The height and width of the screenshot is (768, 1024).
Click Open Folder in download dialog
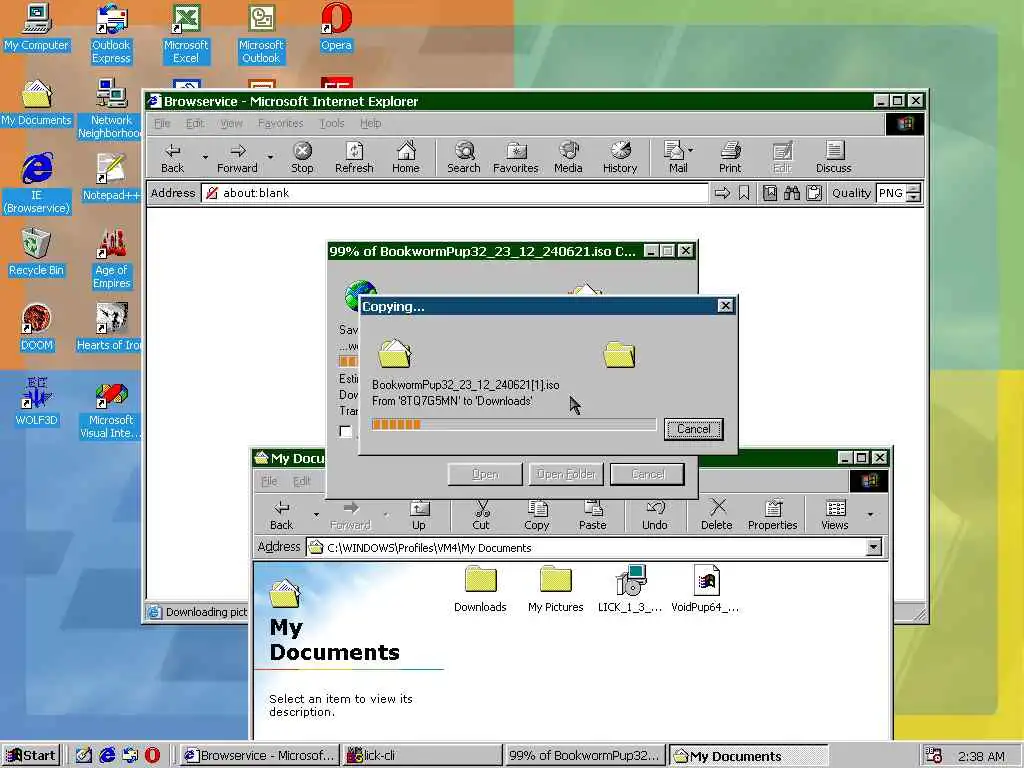tap(566, 474)
